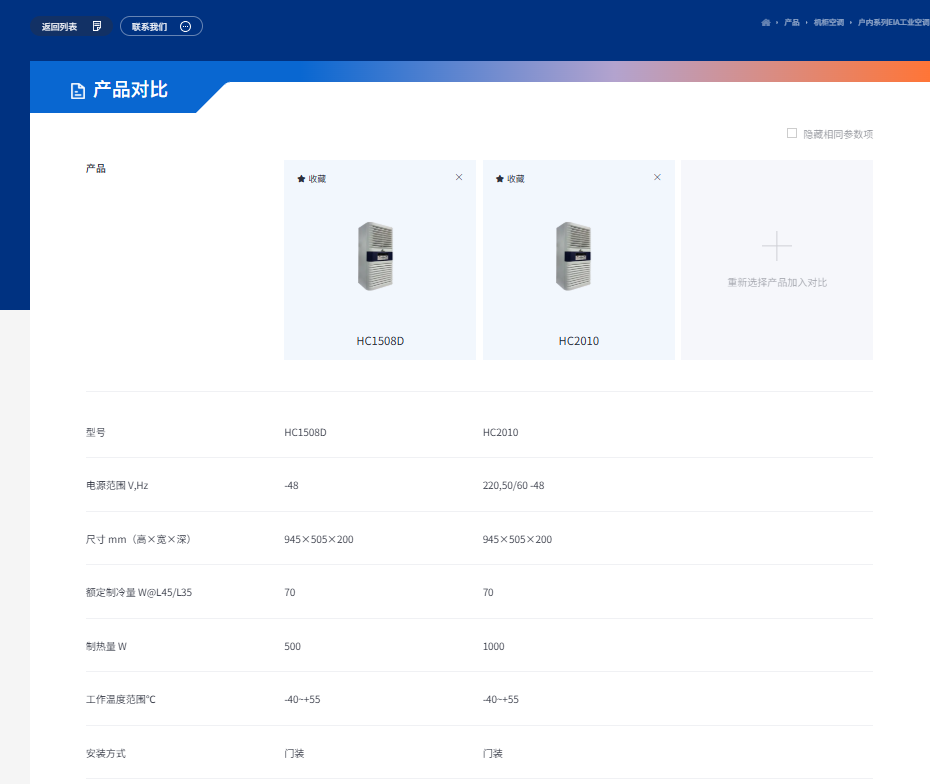Viewport: 930px width, 784px height.
Task: Click the document icon beside 产品对比 heading
Action: (77, 89)
